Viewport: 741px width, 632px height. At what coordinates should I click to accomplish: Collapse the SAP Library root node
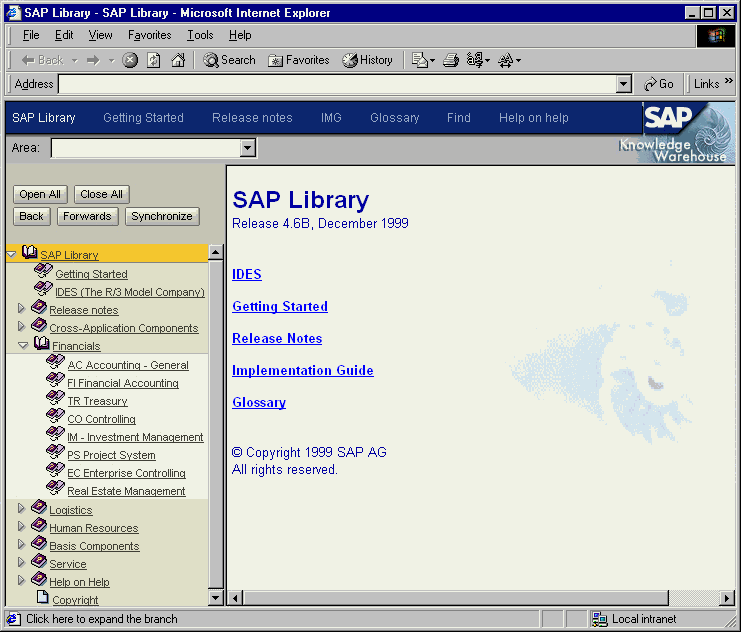pos(11,254)
